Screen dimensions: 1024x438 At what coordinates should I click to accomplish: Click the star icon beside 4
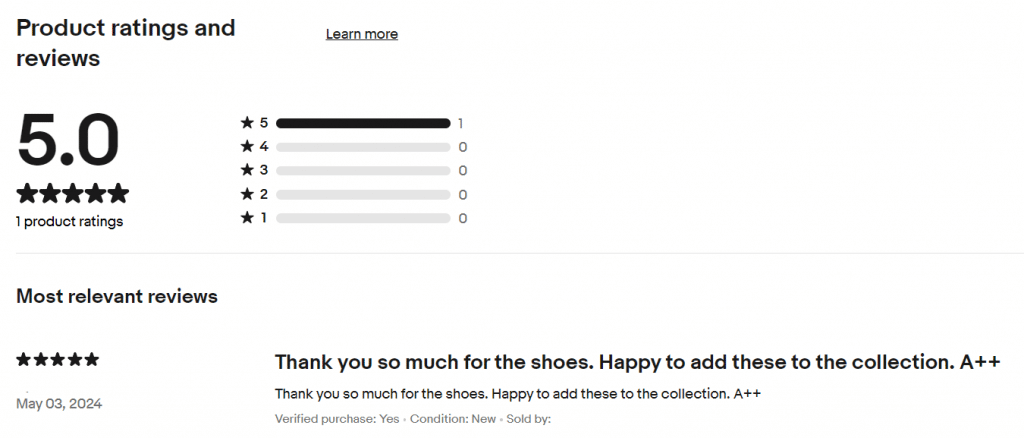coord(247,146)
